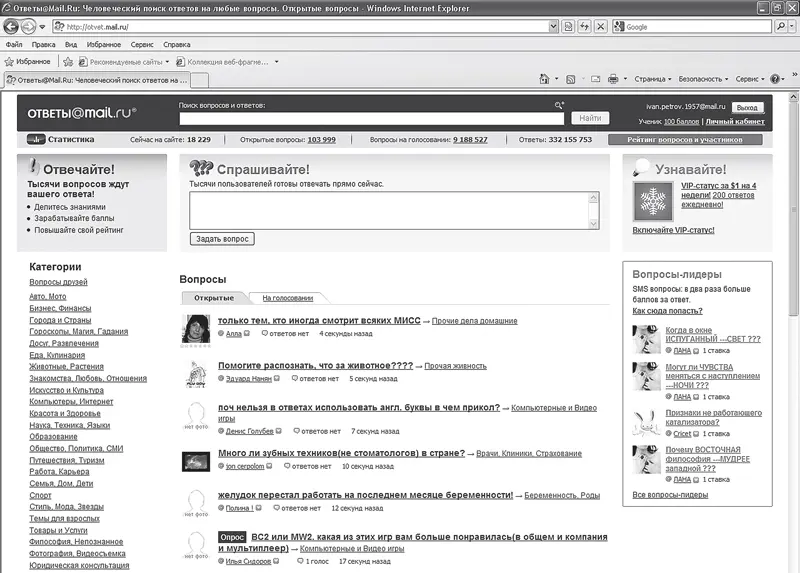Expand the Безопасность dropdown menu

coord(704,78)
